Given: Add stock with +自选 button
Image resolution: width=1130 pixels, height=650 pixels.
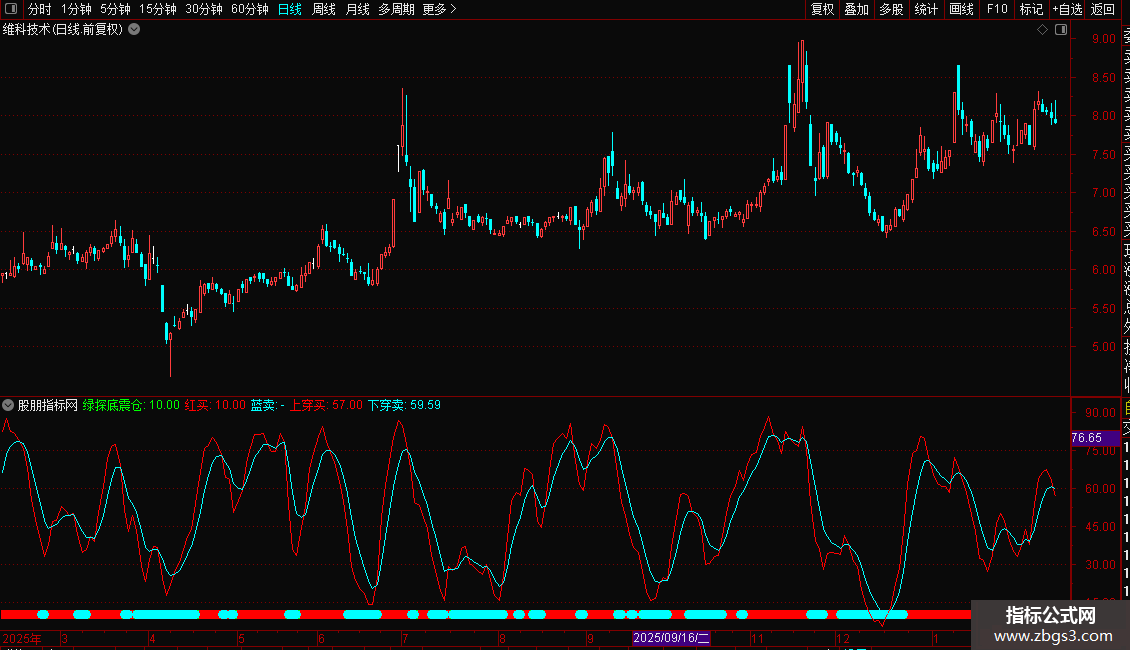Looking at the screenshot, I should 1067,9.
